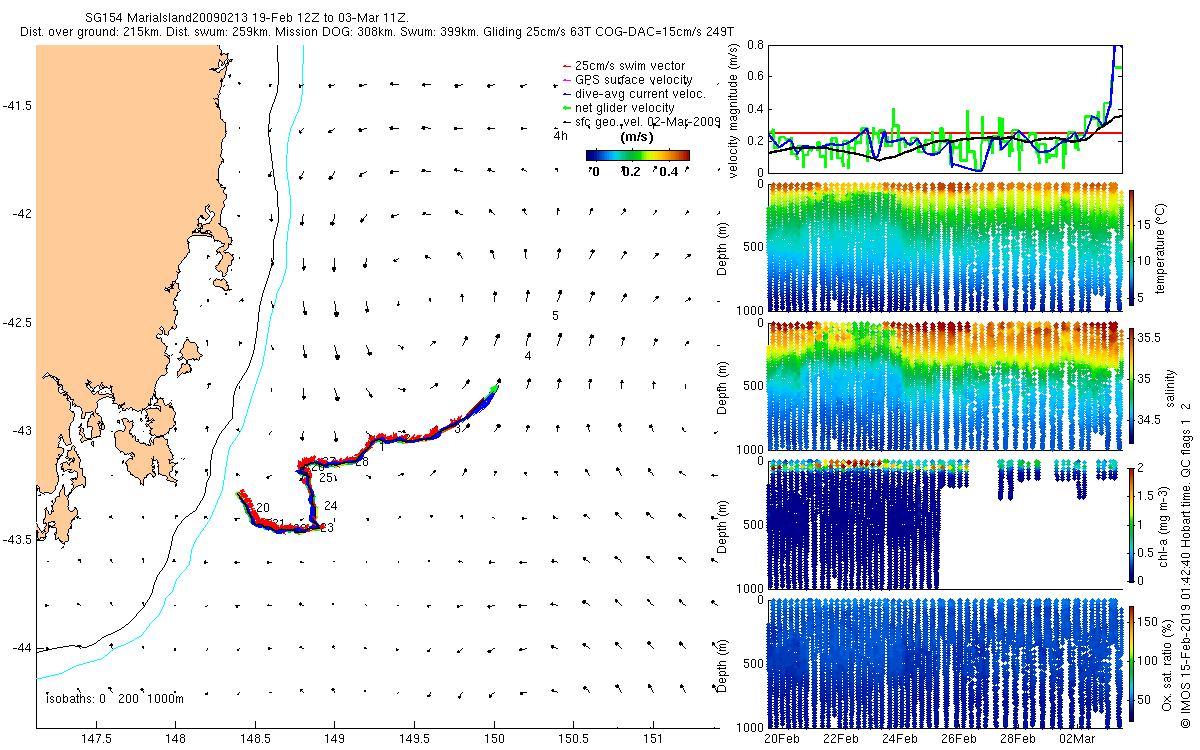Image resolution: width=1200 pixels, height=750 pixels.
Task: Click longitude tick label '148.5'
Action: 254,738
